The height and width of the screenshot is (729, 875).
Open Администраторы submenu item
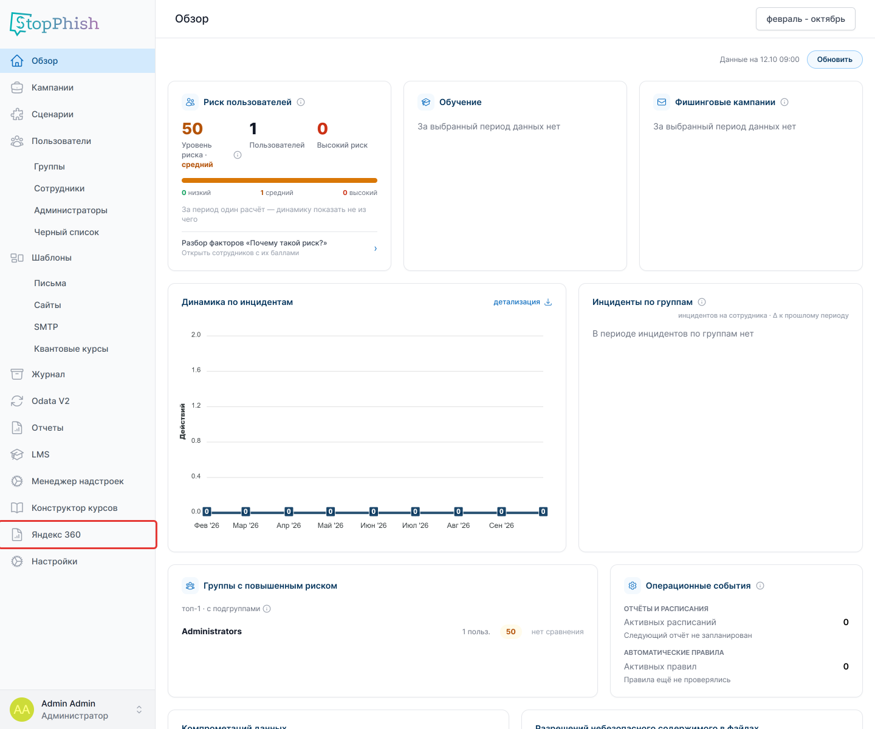pos(70,210)
